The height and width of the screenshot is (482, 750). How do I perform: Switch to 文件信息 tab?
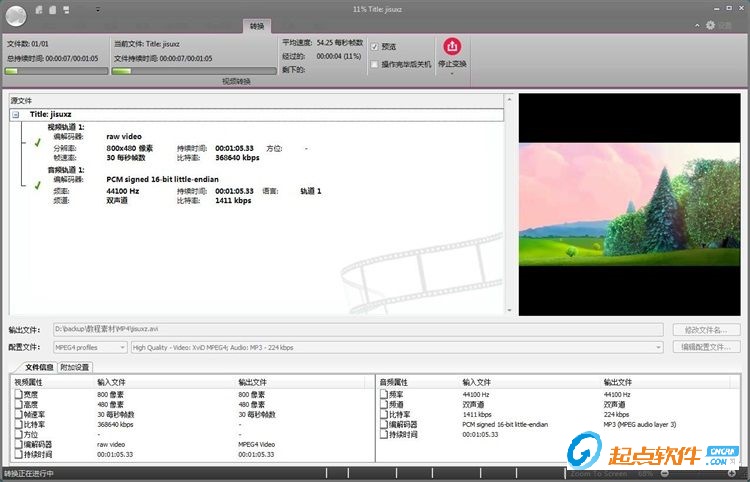coord(38,367)
